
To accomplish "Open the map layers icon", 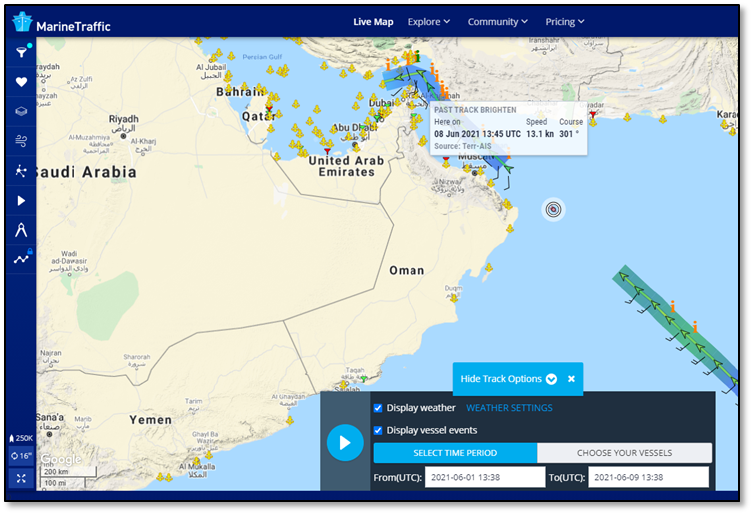I will [21, 111].
